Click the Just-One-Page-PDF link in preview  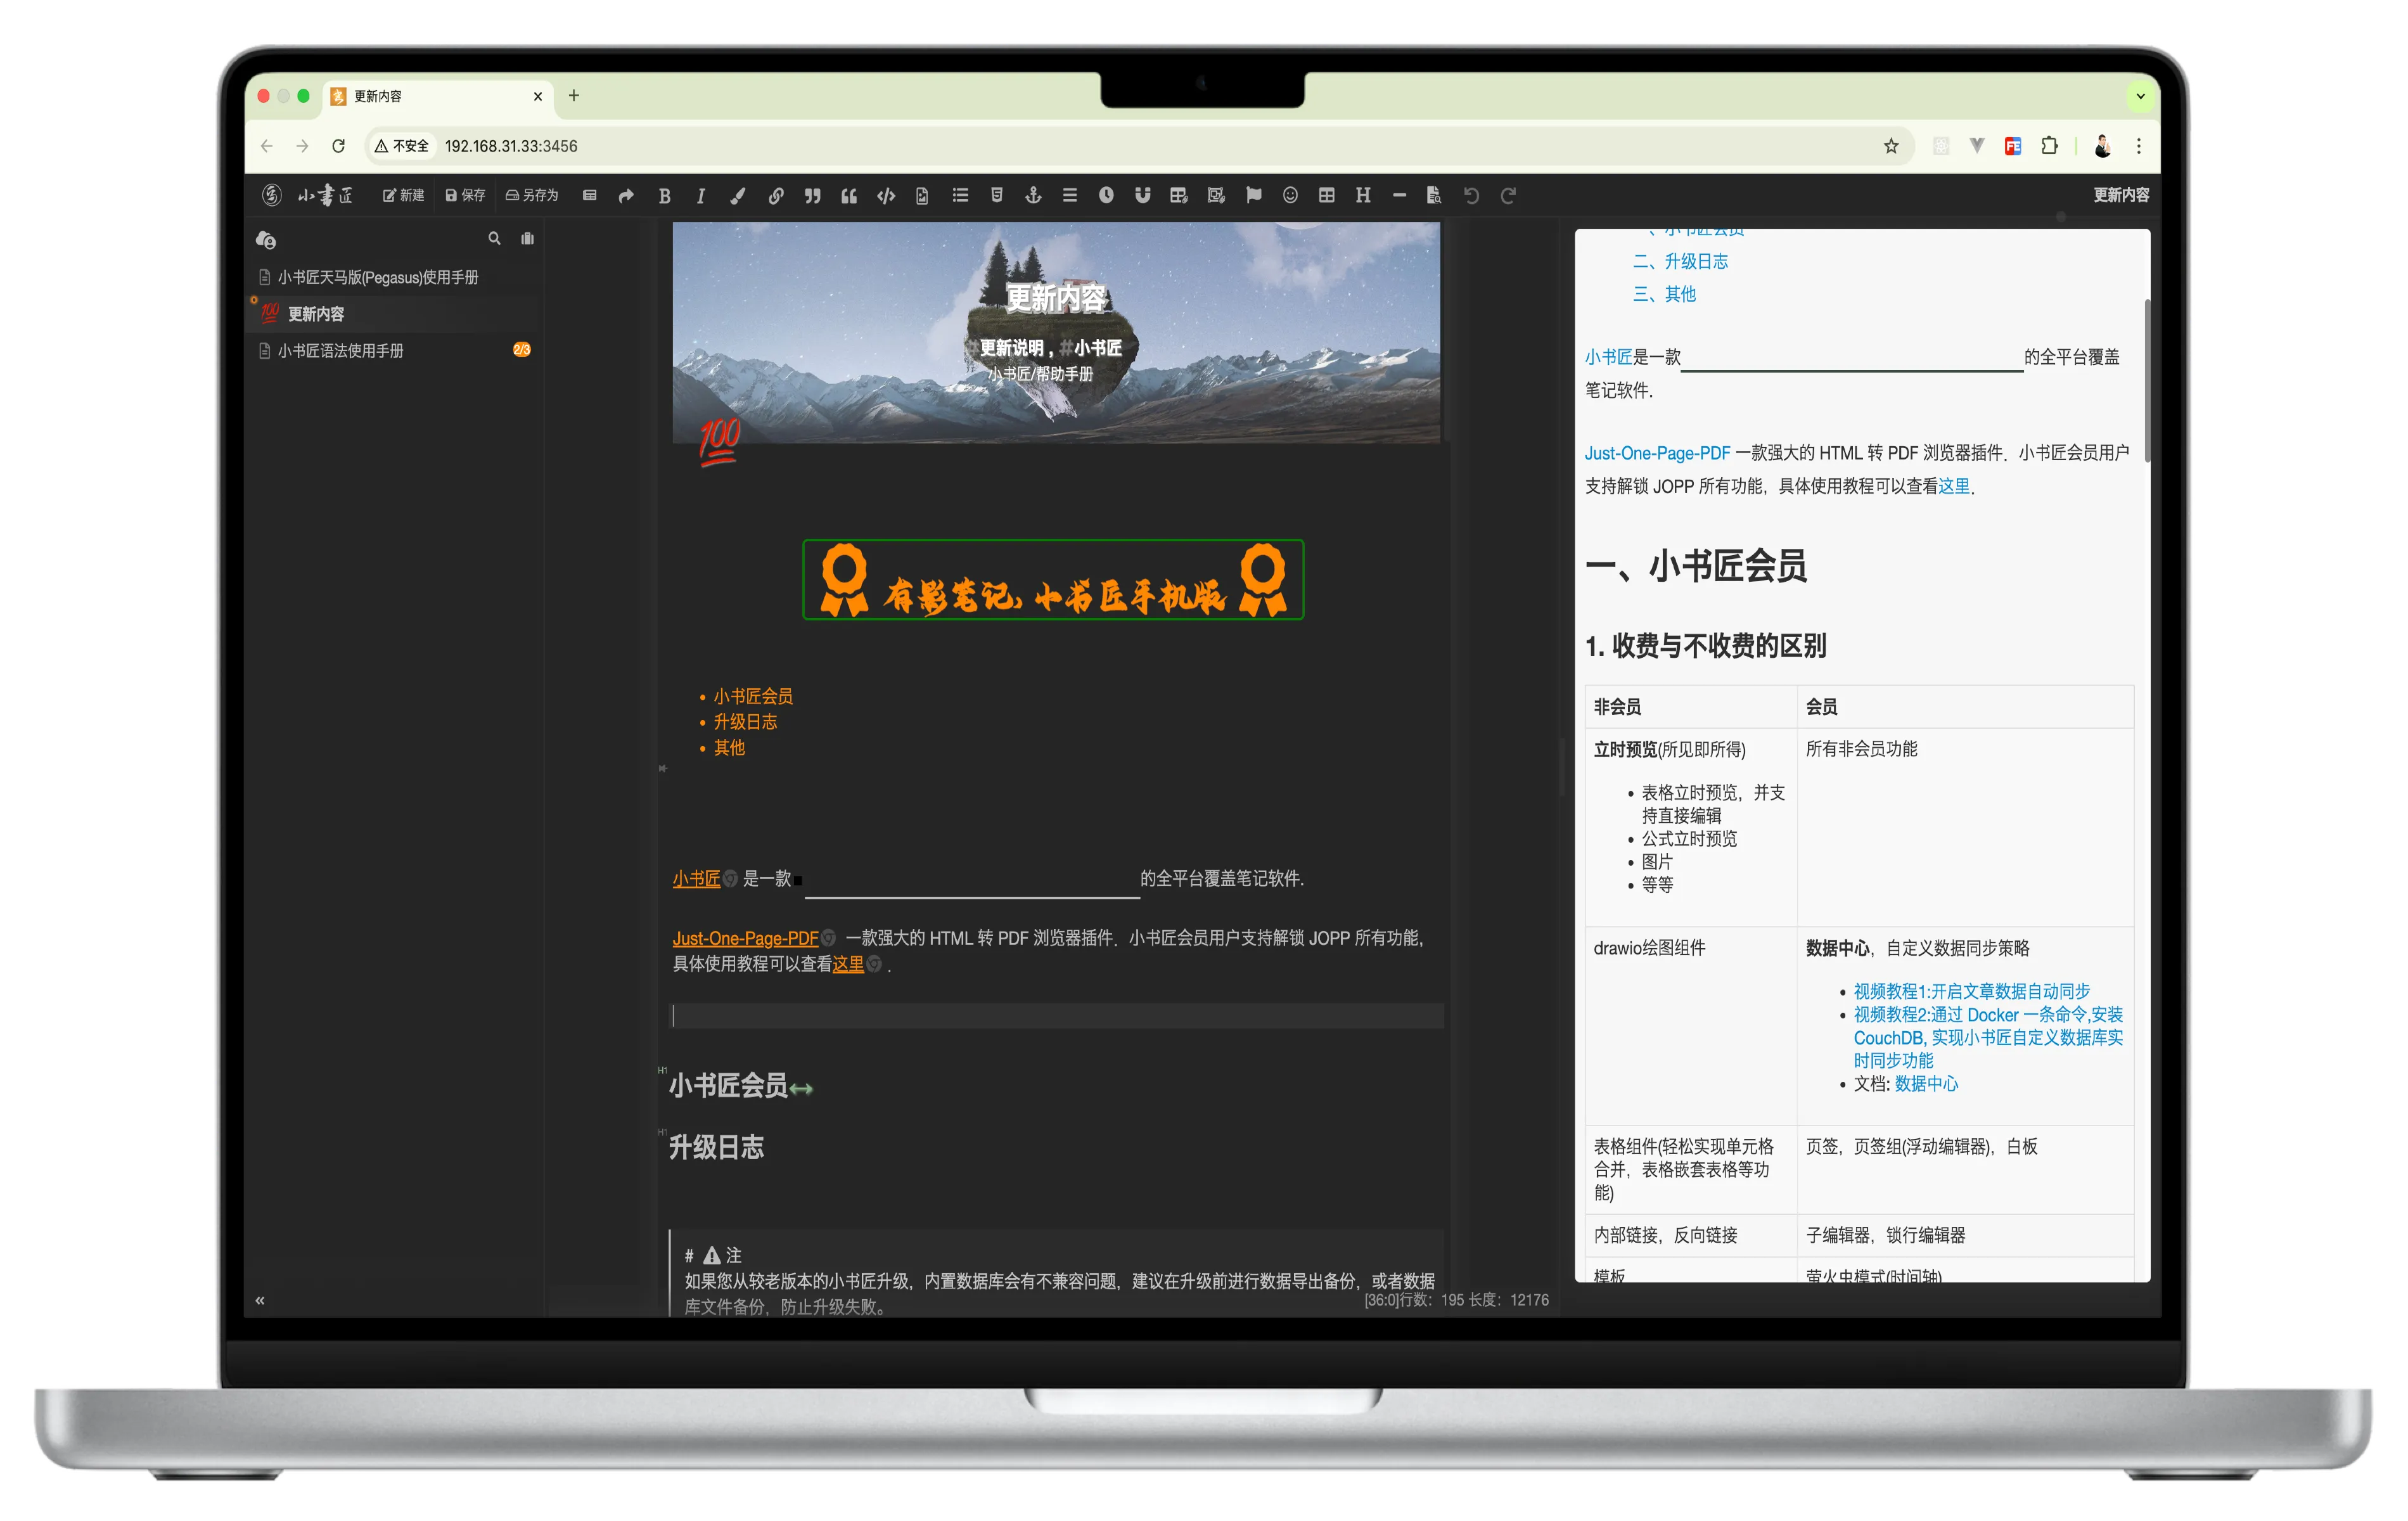pyautogui.click(x=1657, y=453)
